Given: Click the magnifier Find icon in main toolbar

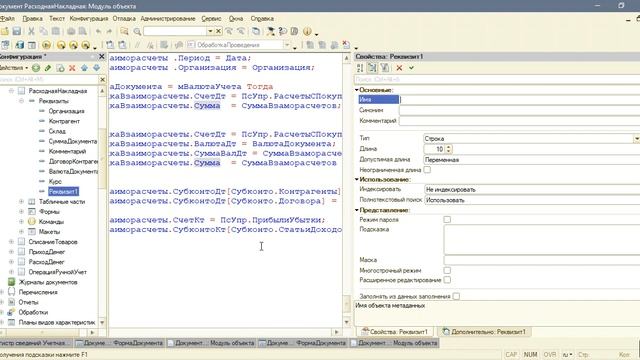Looking at the screenshot, I should [137, 31].
